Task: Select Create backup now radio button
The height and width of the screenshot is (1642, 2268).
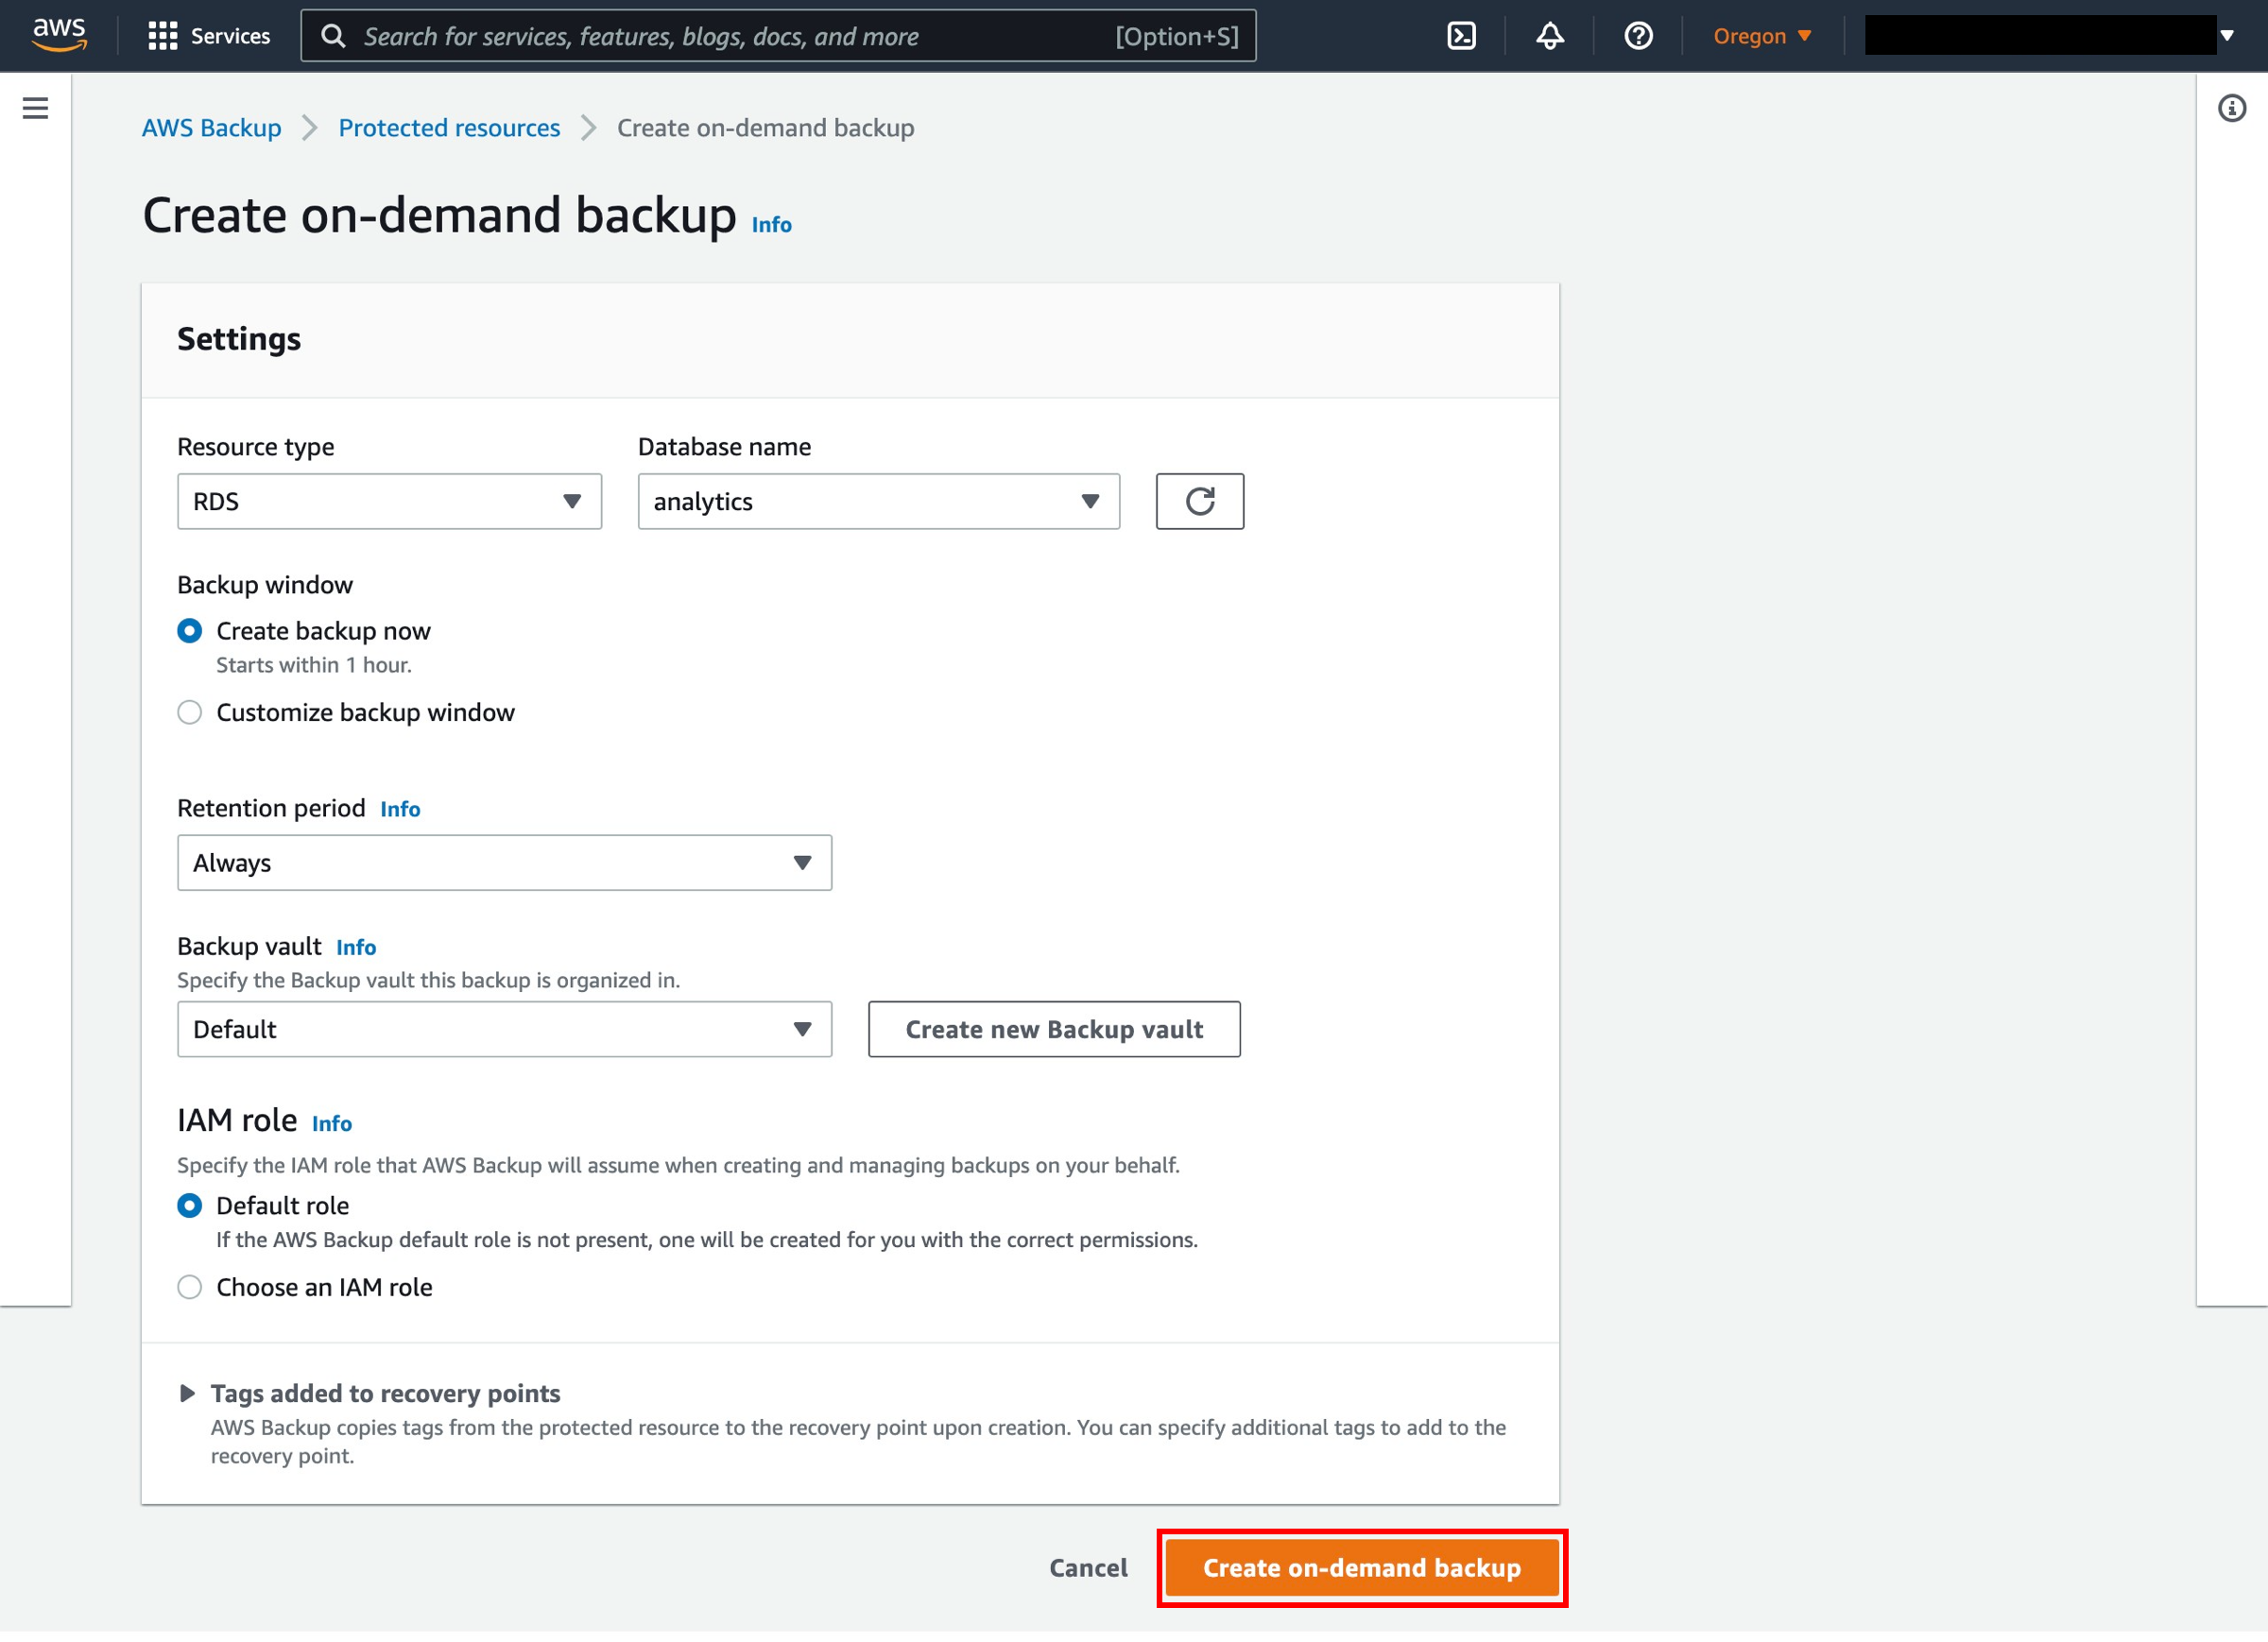Action: pos(189,631)
